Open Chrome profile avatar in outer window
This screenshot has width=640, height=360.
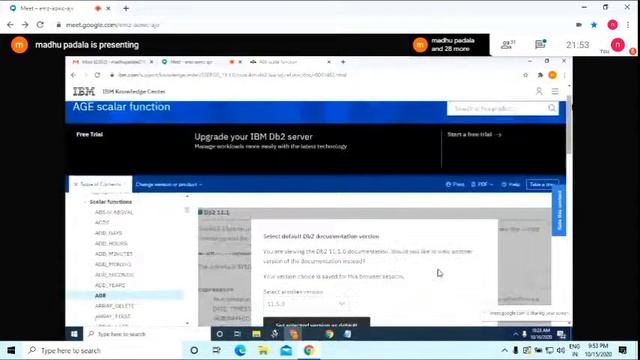[x=613, y=25]
